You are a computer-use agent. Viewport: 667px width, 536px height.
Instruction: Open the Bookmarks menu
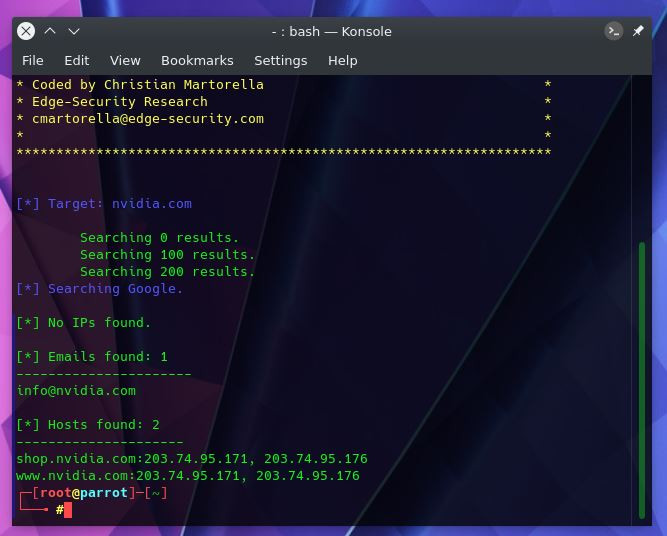pos(197,60)
